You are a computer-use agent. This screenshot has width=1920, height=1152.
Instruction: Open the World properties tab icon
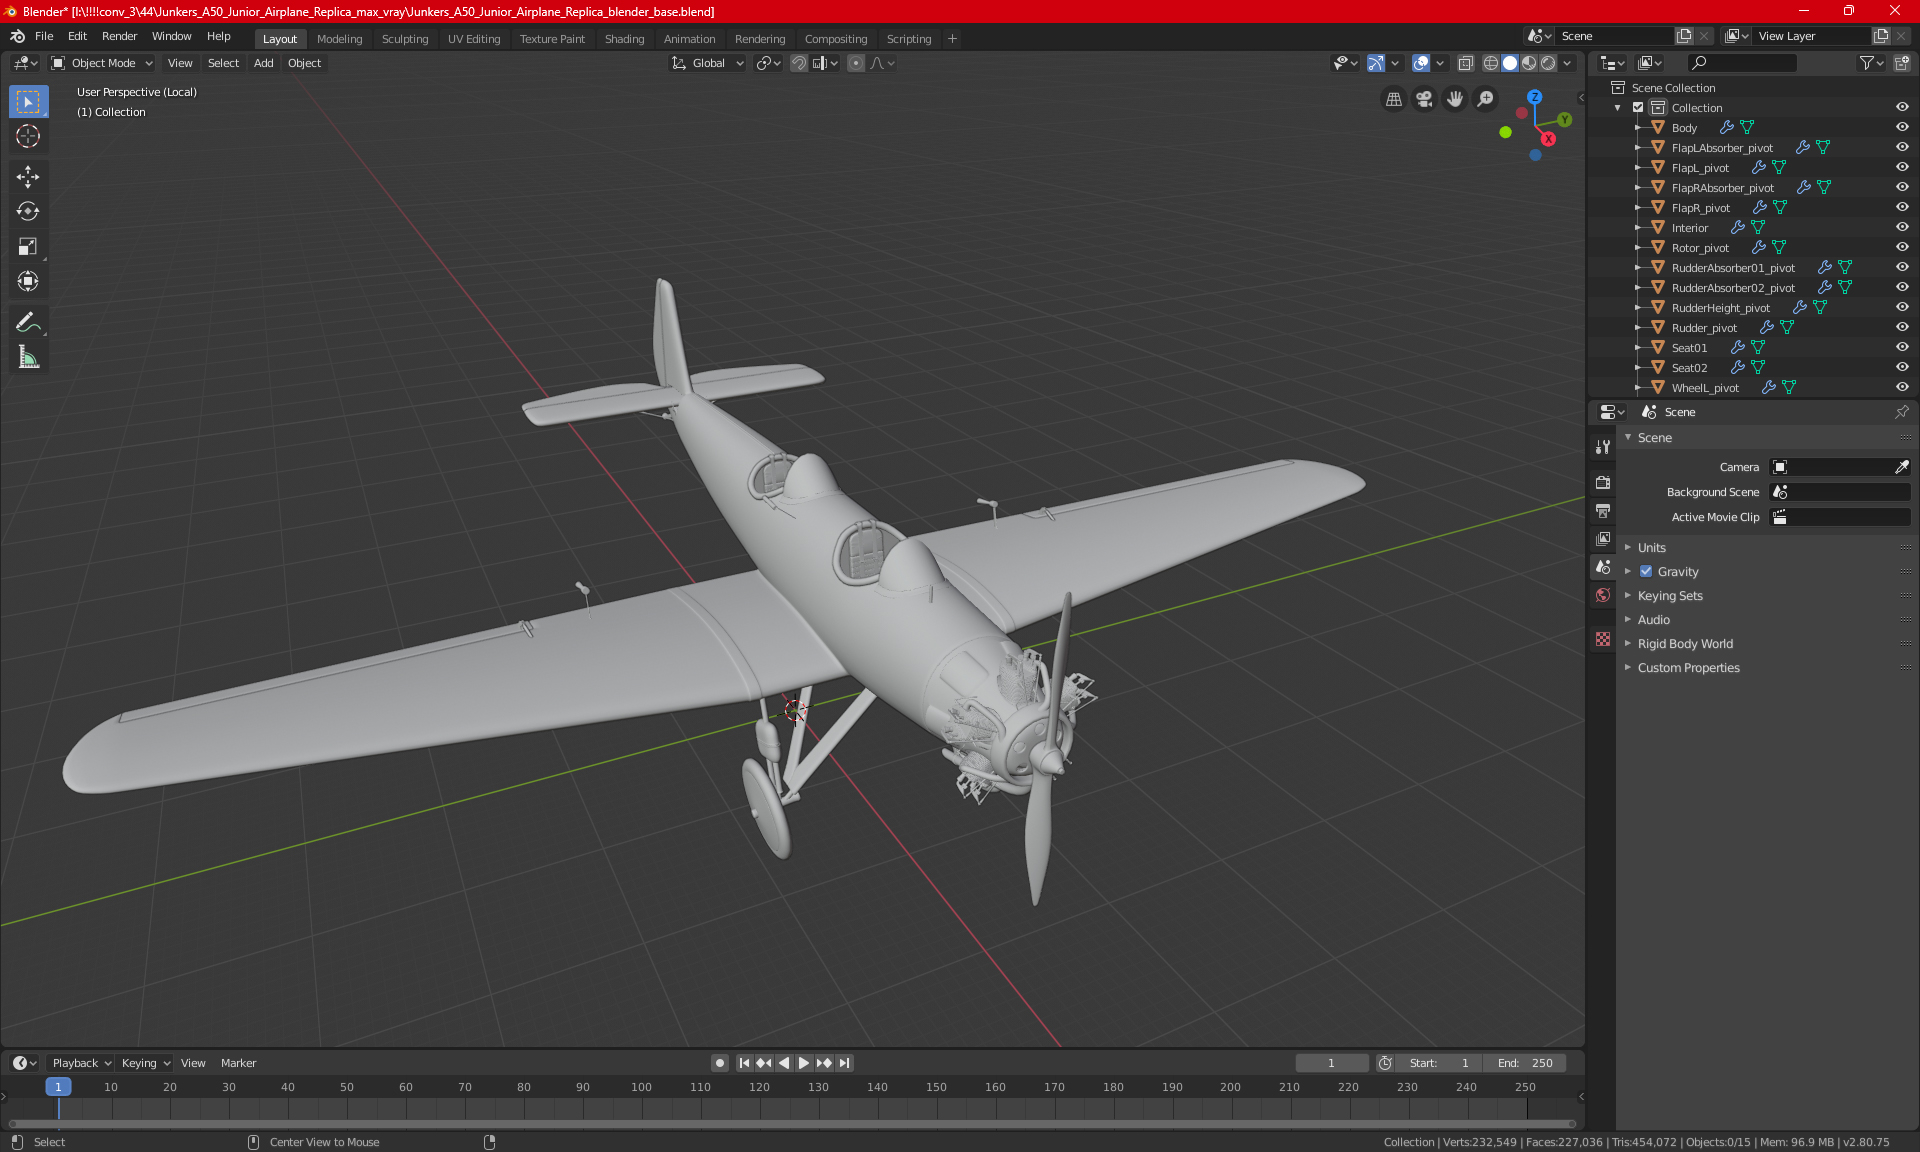point(1603,595)
